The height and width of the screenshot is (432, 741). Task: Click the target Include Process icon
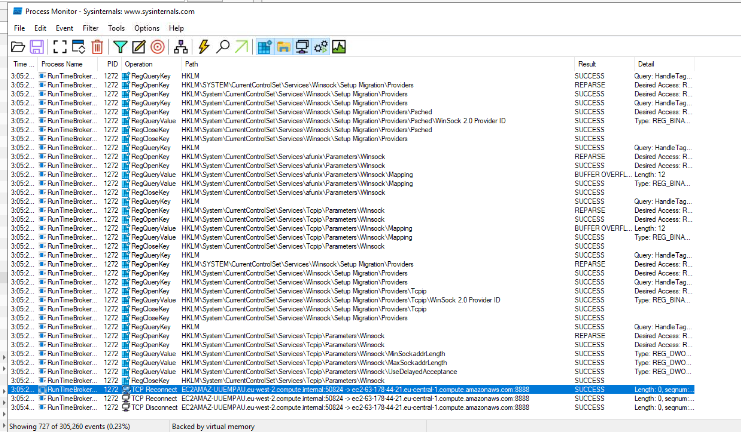157,47
